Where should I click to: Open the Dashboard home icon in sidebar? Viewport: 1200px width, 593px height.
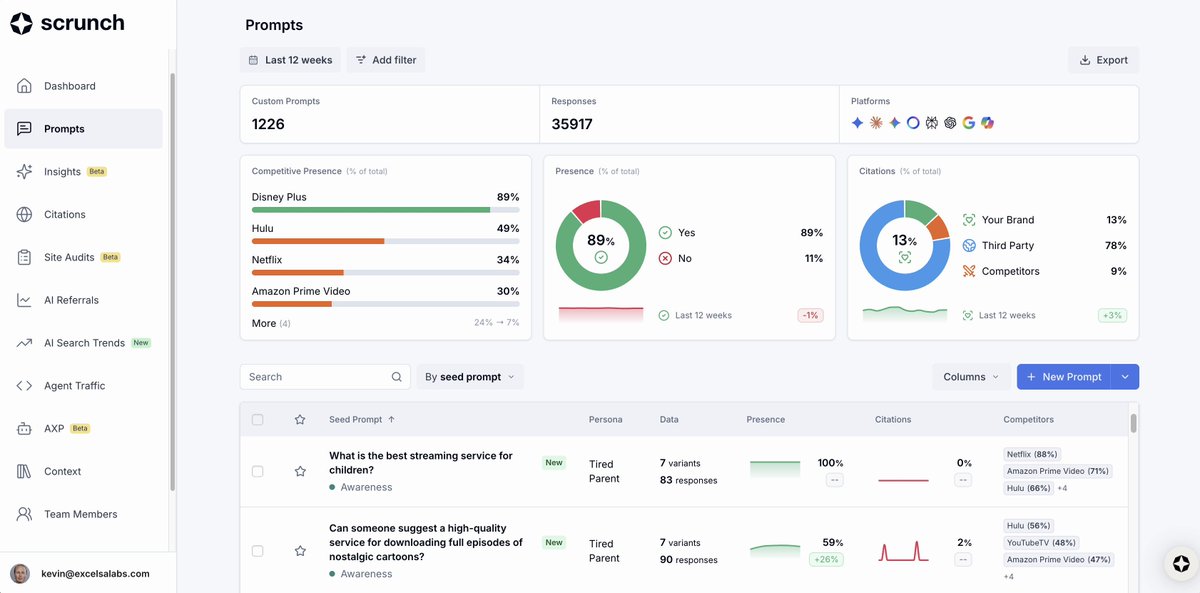click(25, 86)
